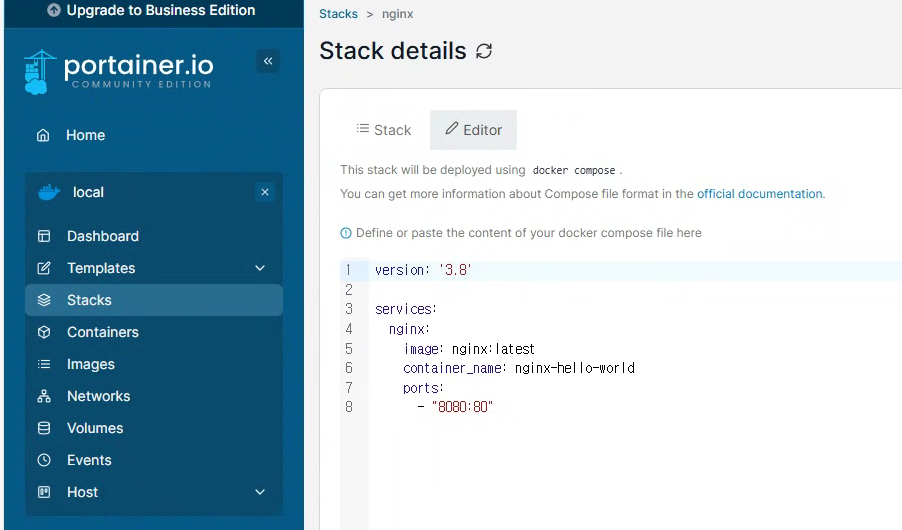The height and width of the screenshot is (530, 902).
Task: Click image: nginx:latest line
Action: (x=469, y=349)
